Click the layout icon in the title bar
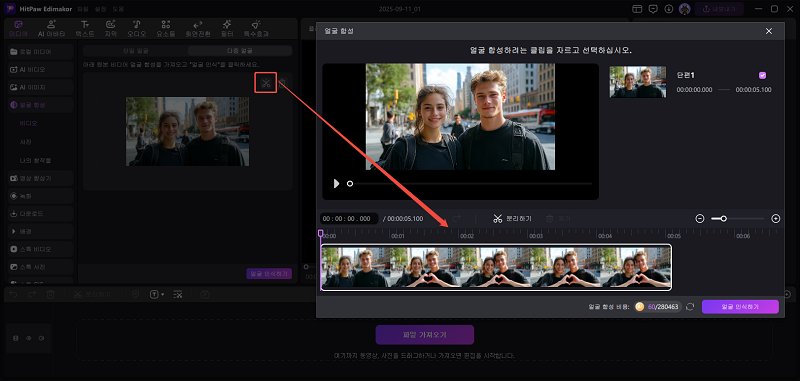 [637, 9]
